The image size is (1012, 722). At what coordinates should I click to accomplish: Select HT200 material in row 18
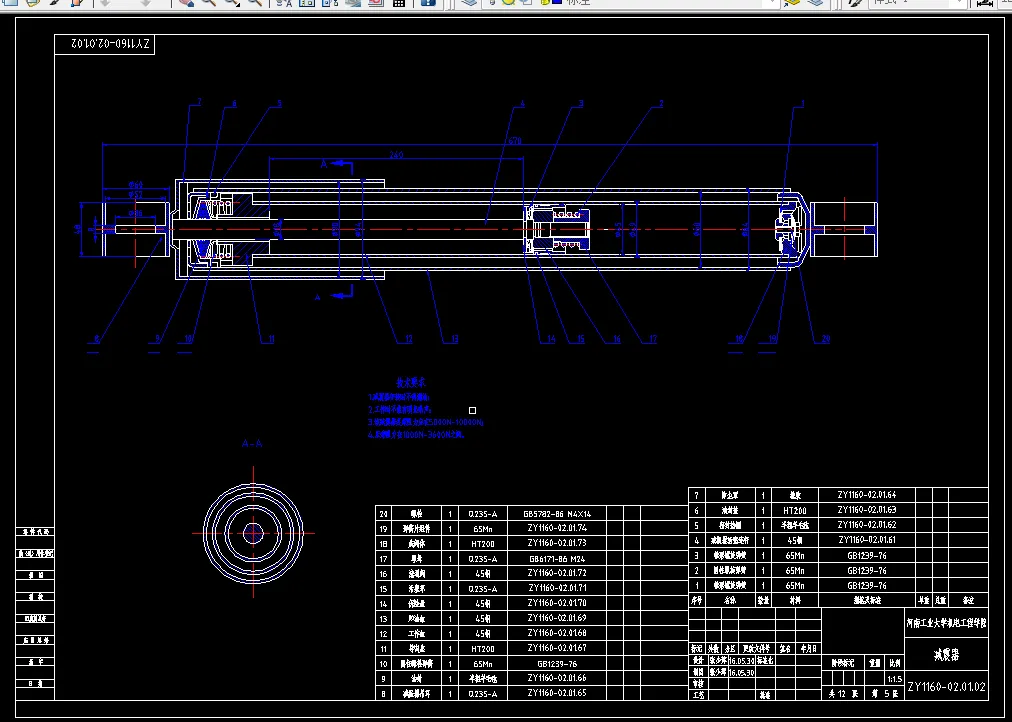[x=483, y=544]
